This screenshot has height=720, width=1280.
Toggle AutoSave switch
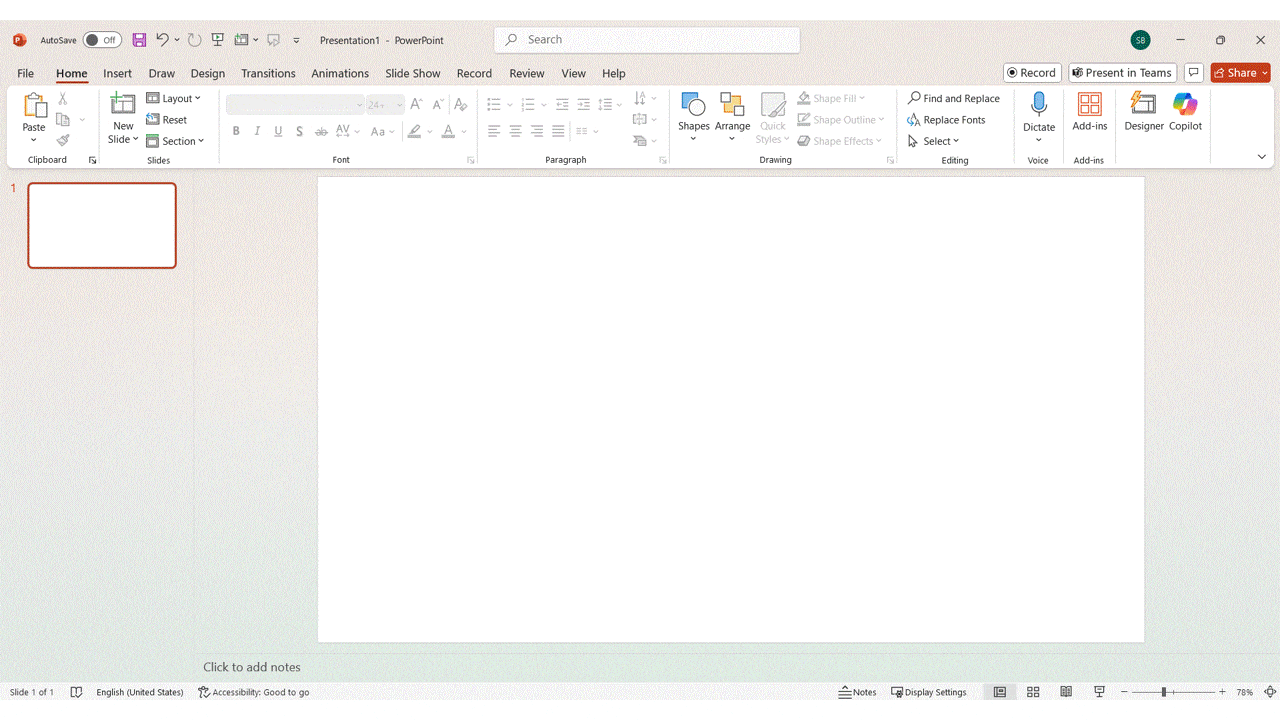point(102,40)
